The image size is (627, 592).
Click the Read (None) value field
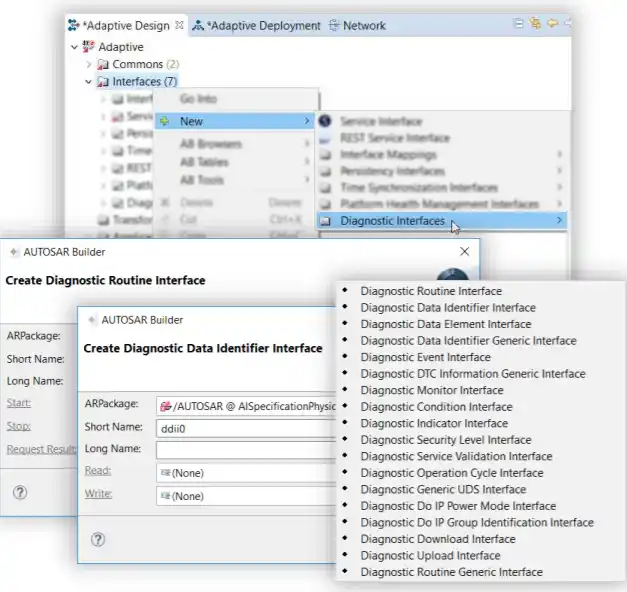(x=246, y=473)
